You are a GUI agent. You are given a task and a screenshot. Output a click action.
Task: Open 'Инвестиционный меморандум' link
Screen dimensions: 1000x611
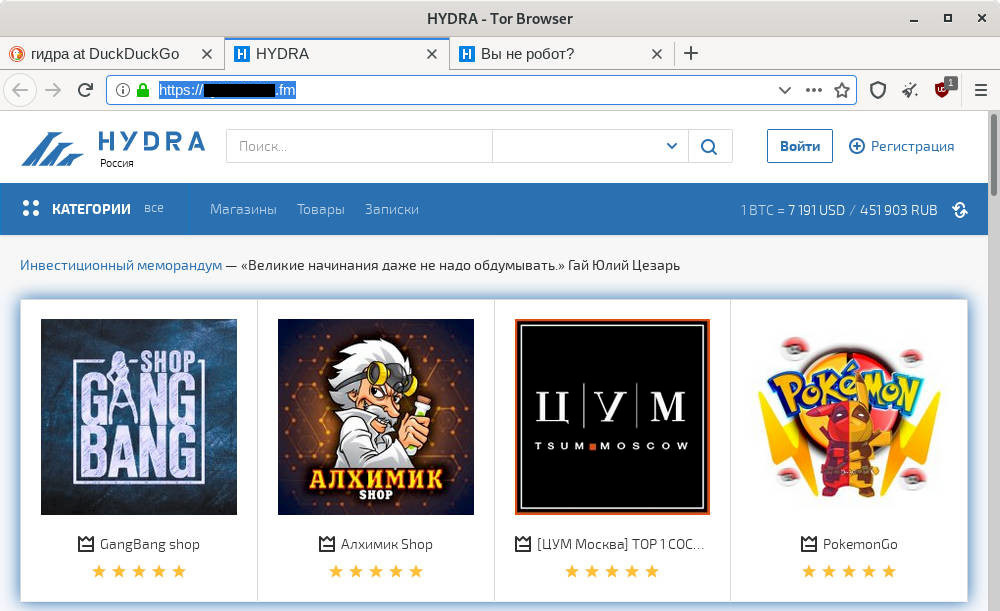(x=121, y=265)
